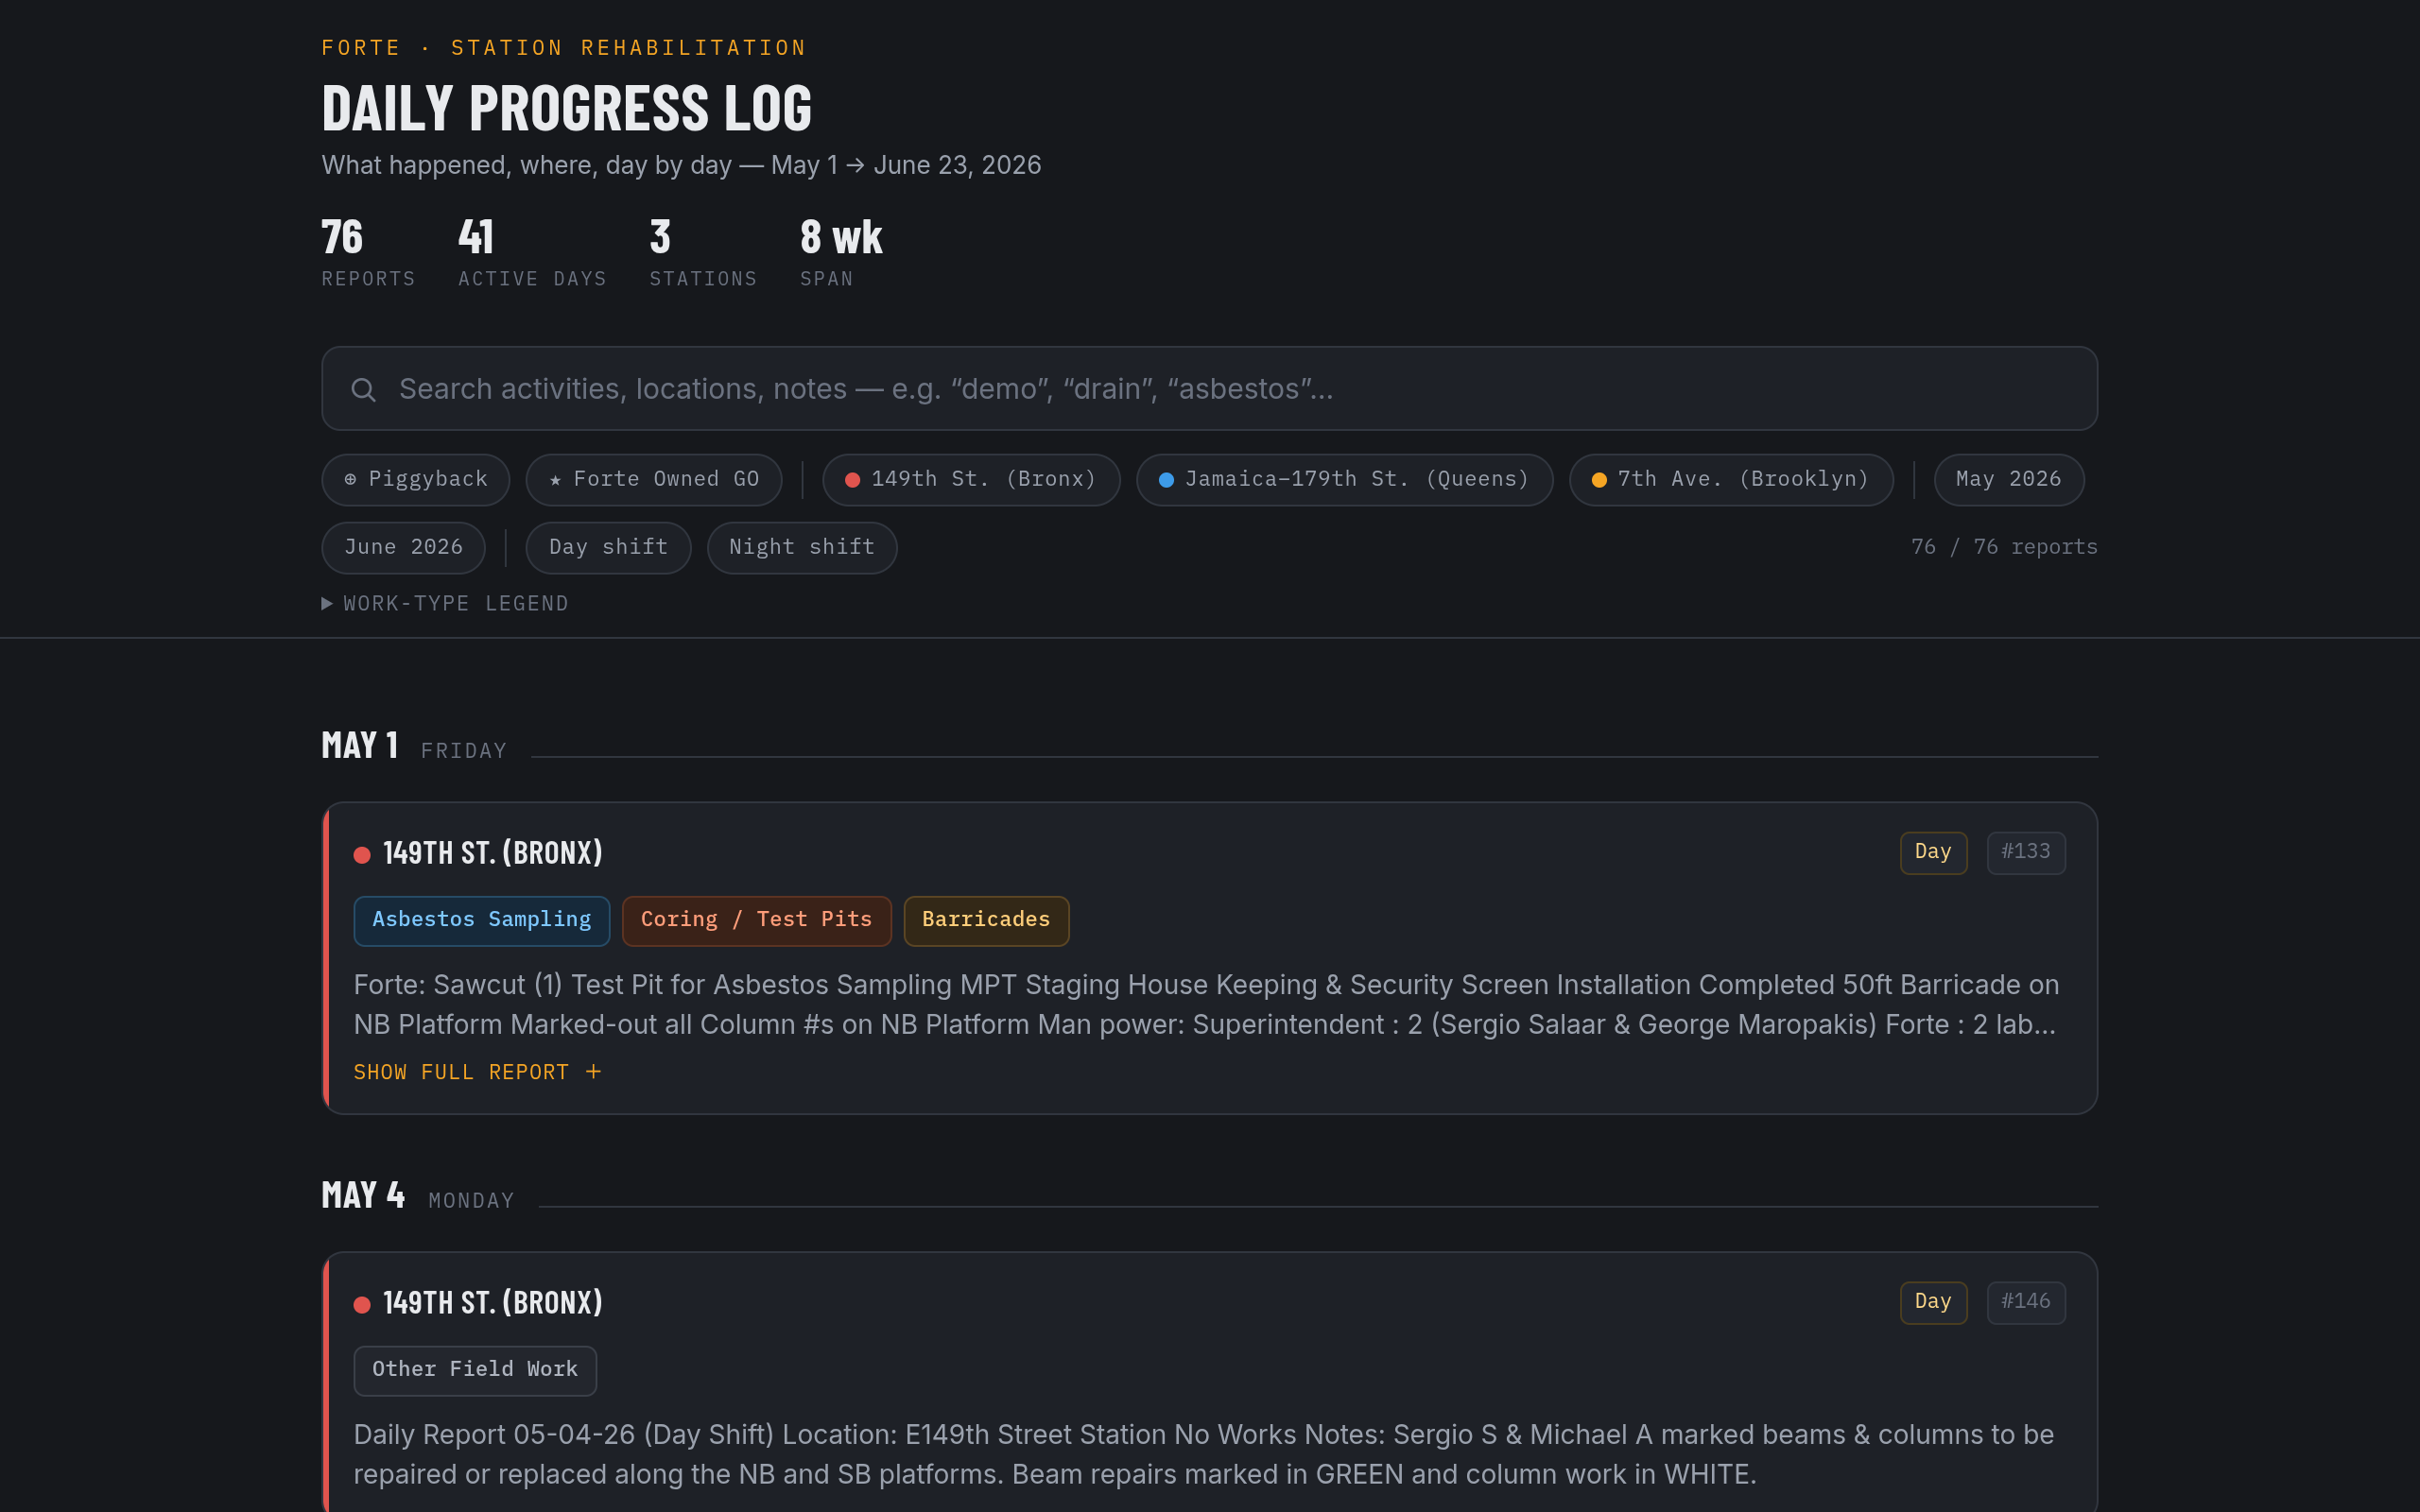Click the Coring / Test Pits tag
This screenshot has height=1512, width=2420.
tap(756, 921)
